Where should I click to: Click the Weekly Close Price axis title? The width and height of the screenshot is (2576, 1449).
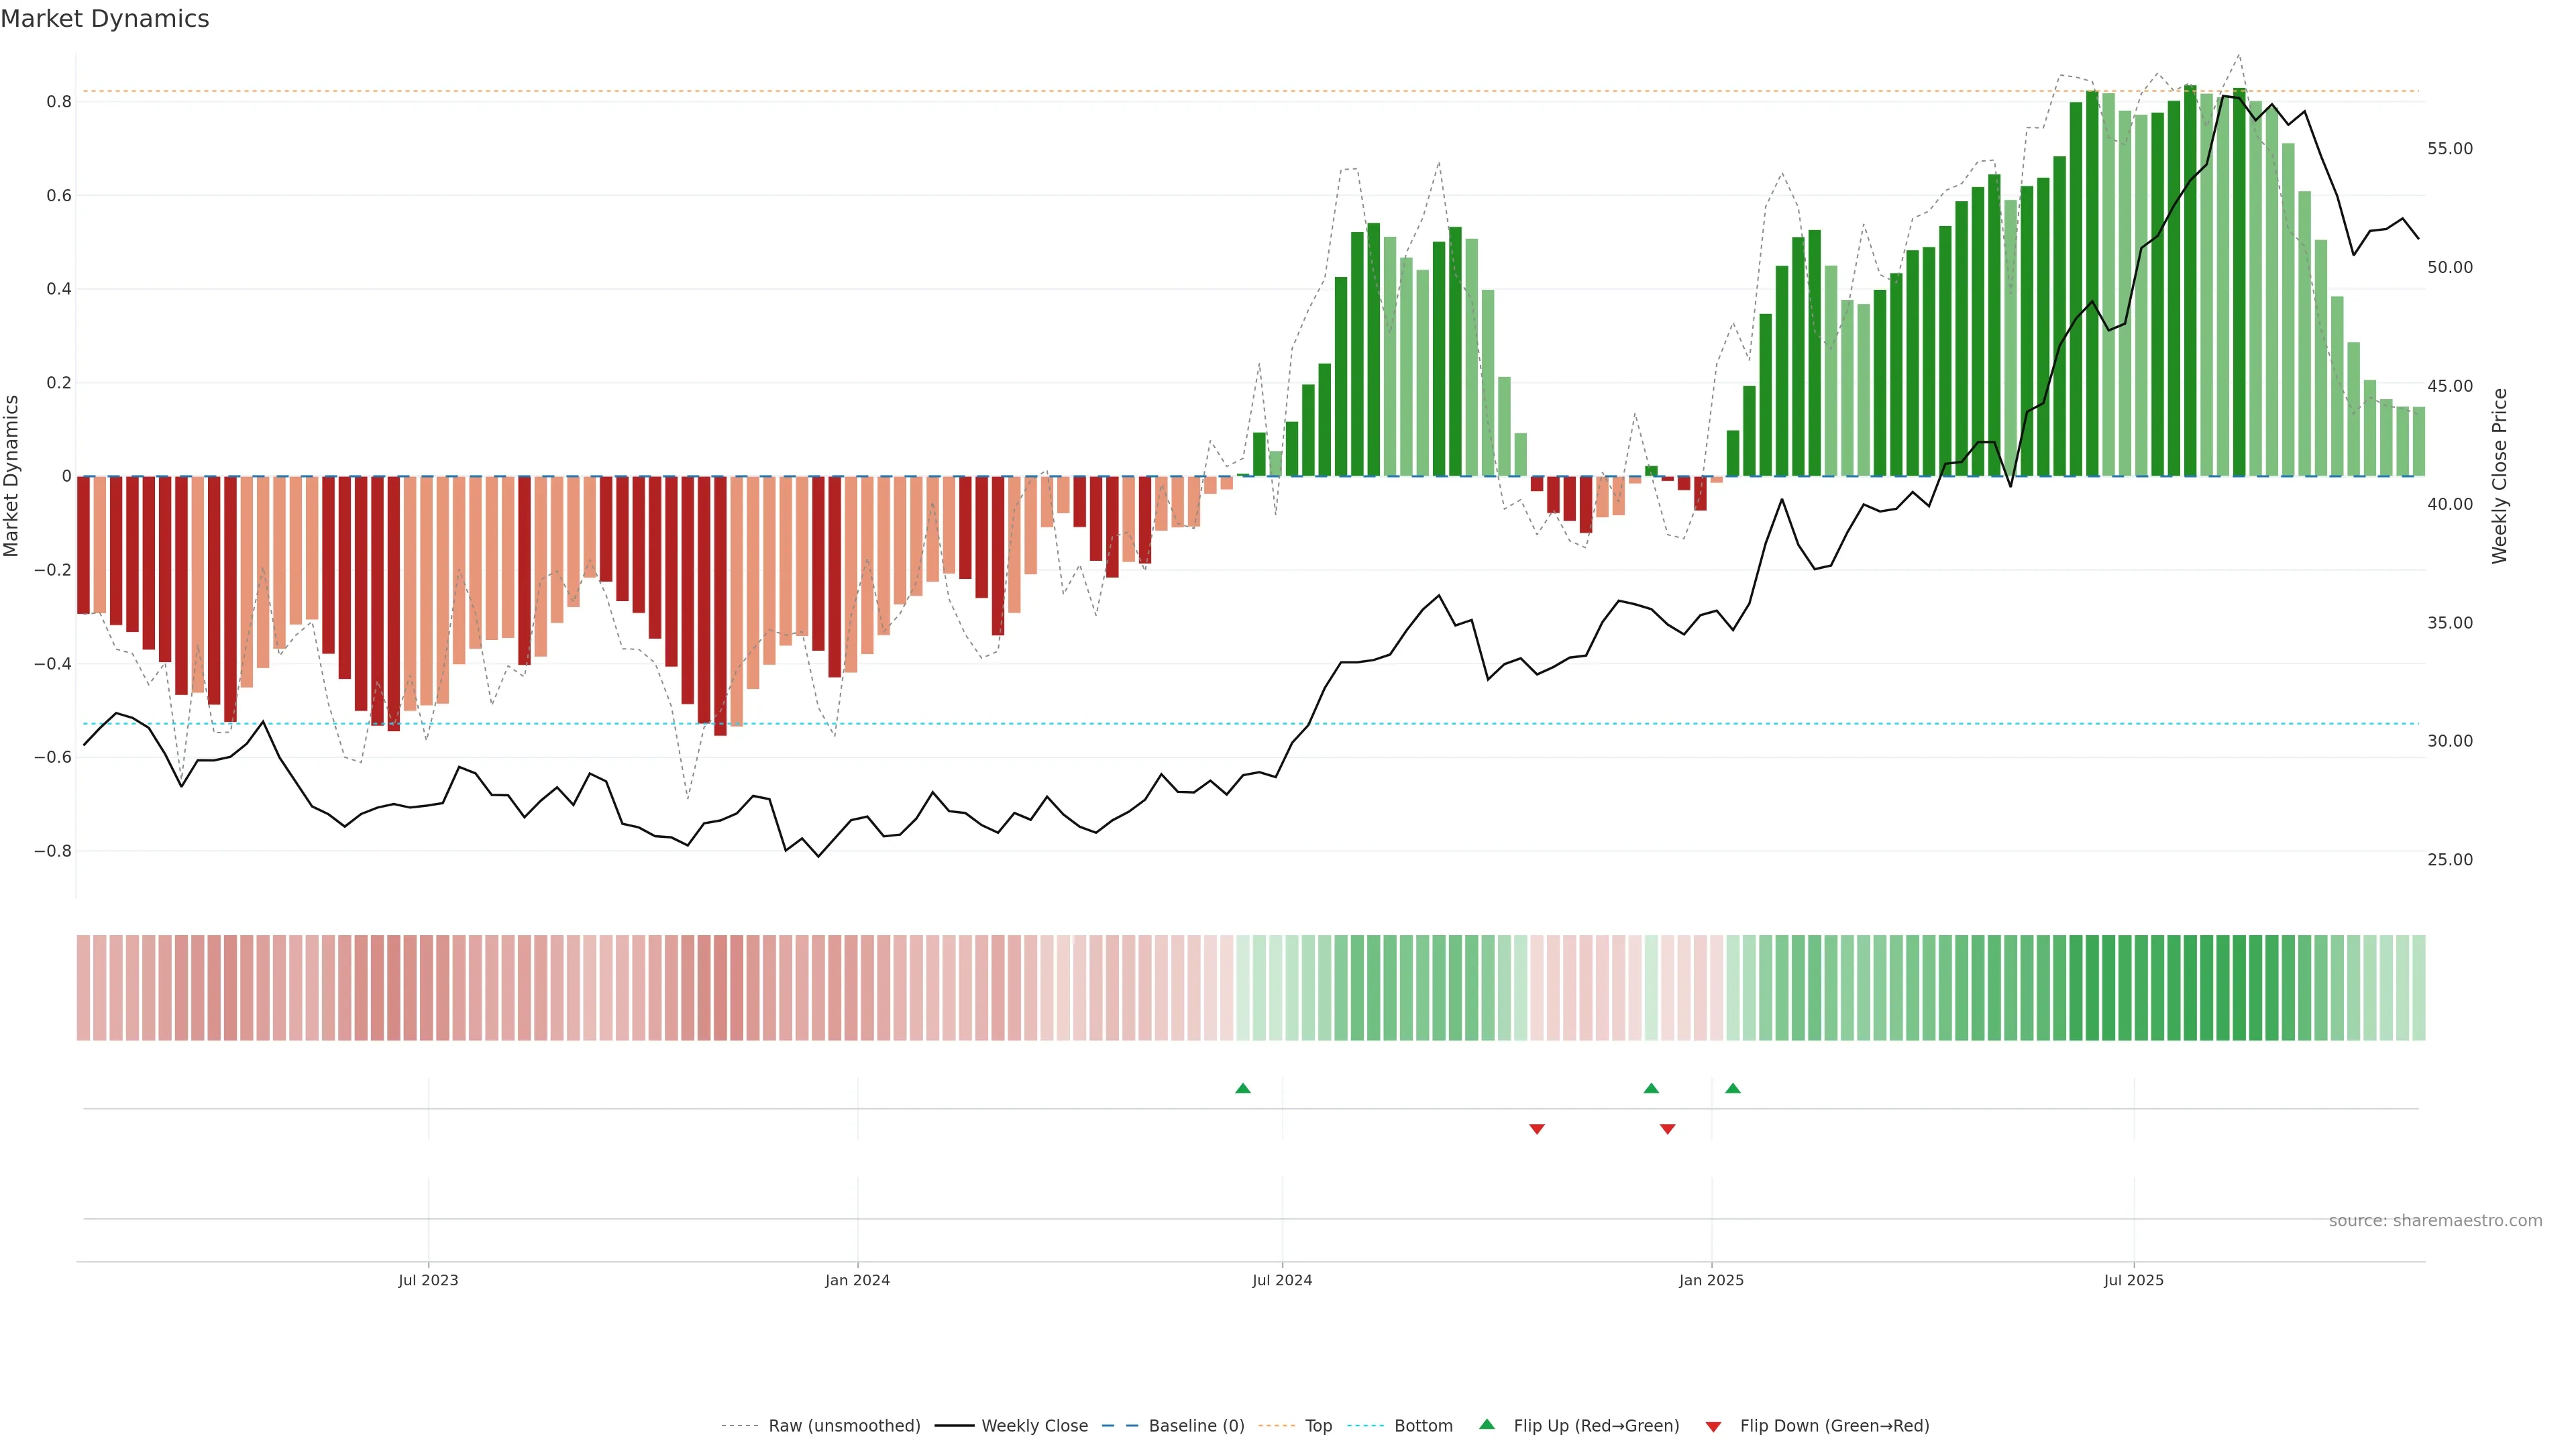pyautogui.click(x=2499, y=476)
